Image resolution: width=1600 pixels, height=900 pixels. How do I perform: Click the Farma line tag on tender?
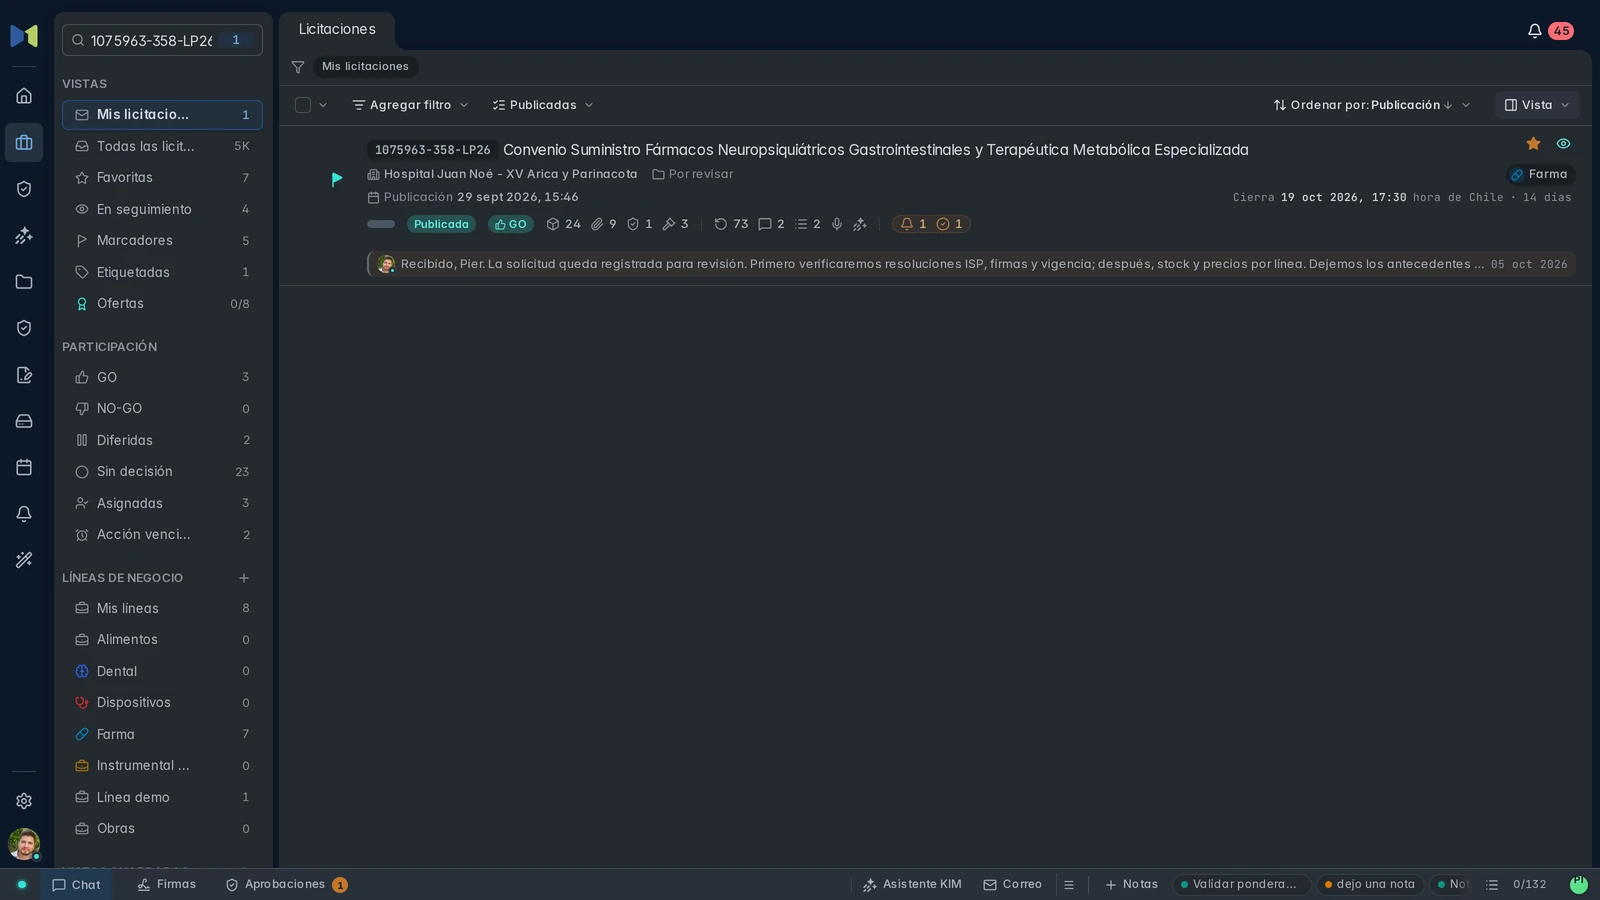[x=1540, y=174]
